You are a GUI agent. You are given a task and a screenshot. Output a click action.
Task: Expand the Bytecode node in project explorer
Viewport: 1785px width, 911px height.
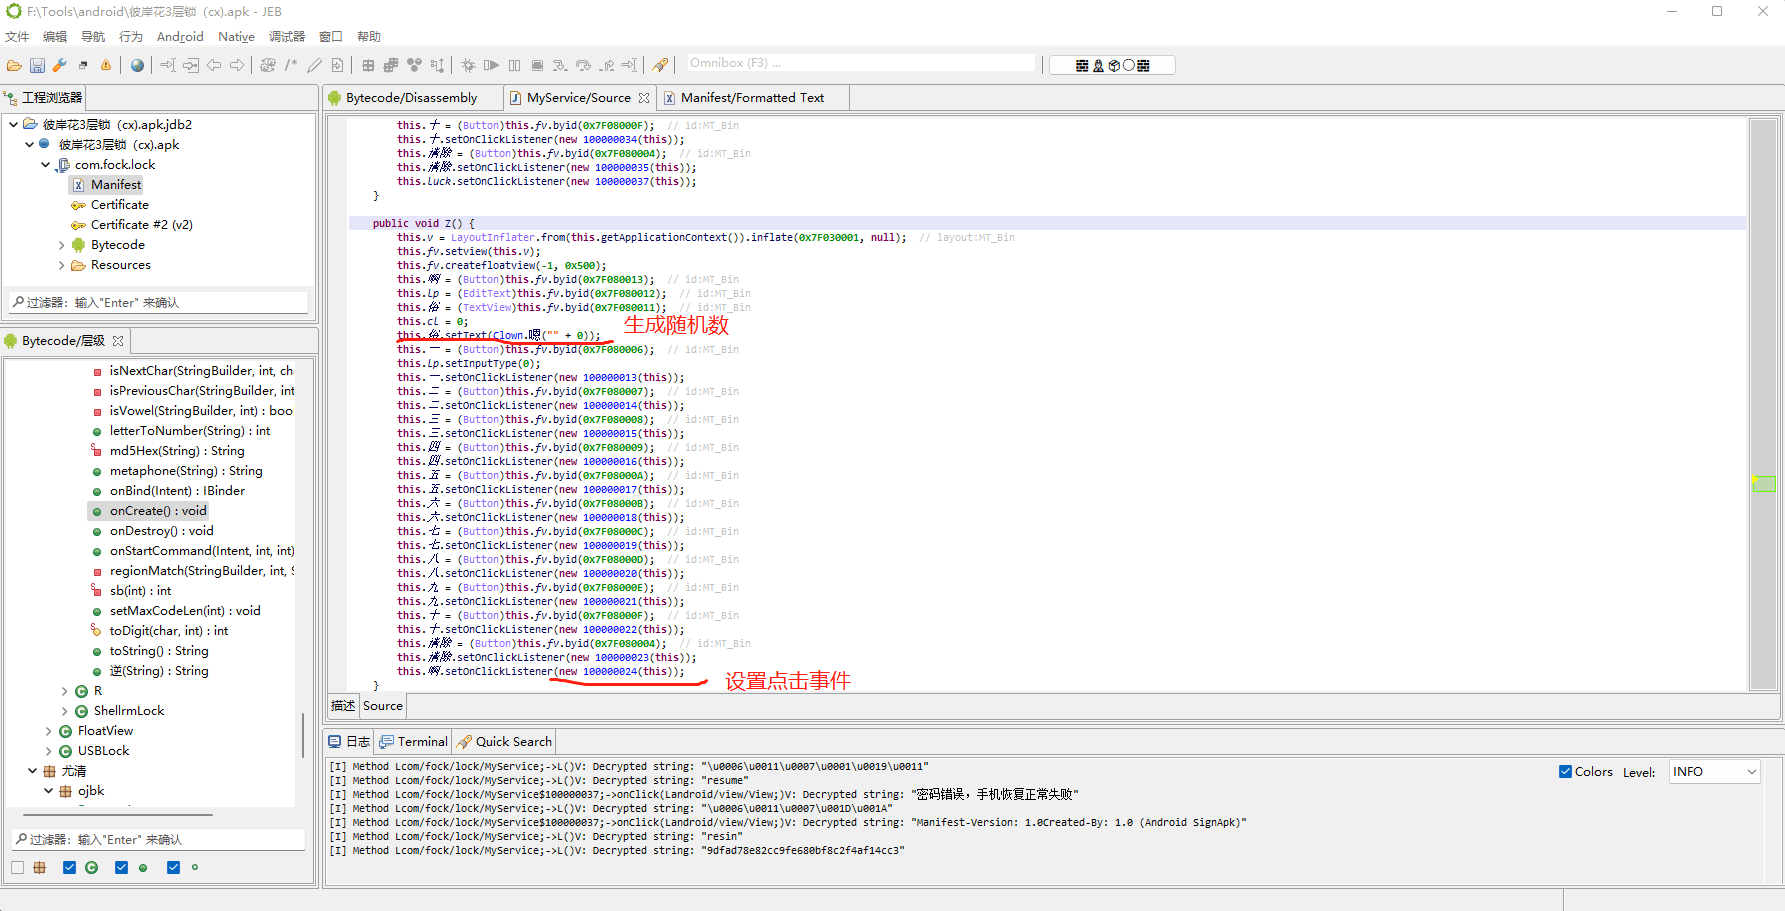61,244
